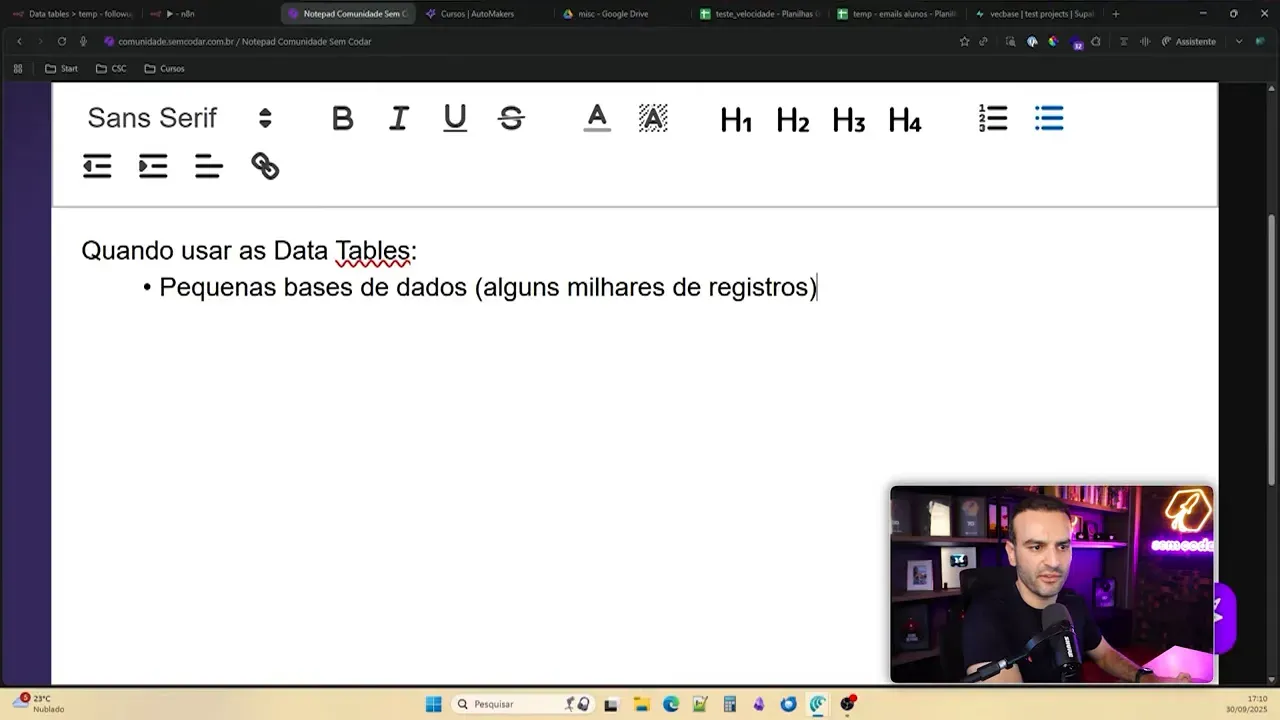Image resolution: width=1280 pixels, height=720 pixels.
Task: Apply Heading 1 style
Action: 736,120
